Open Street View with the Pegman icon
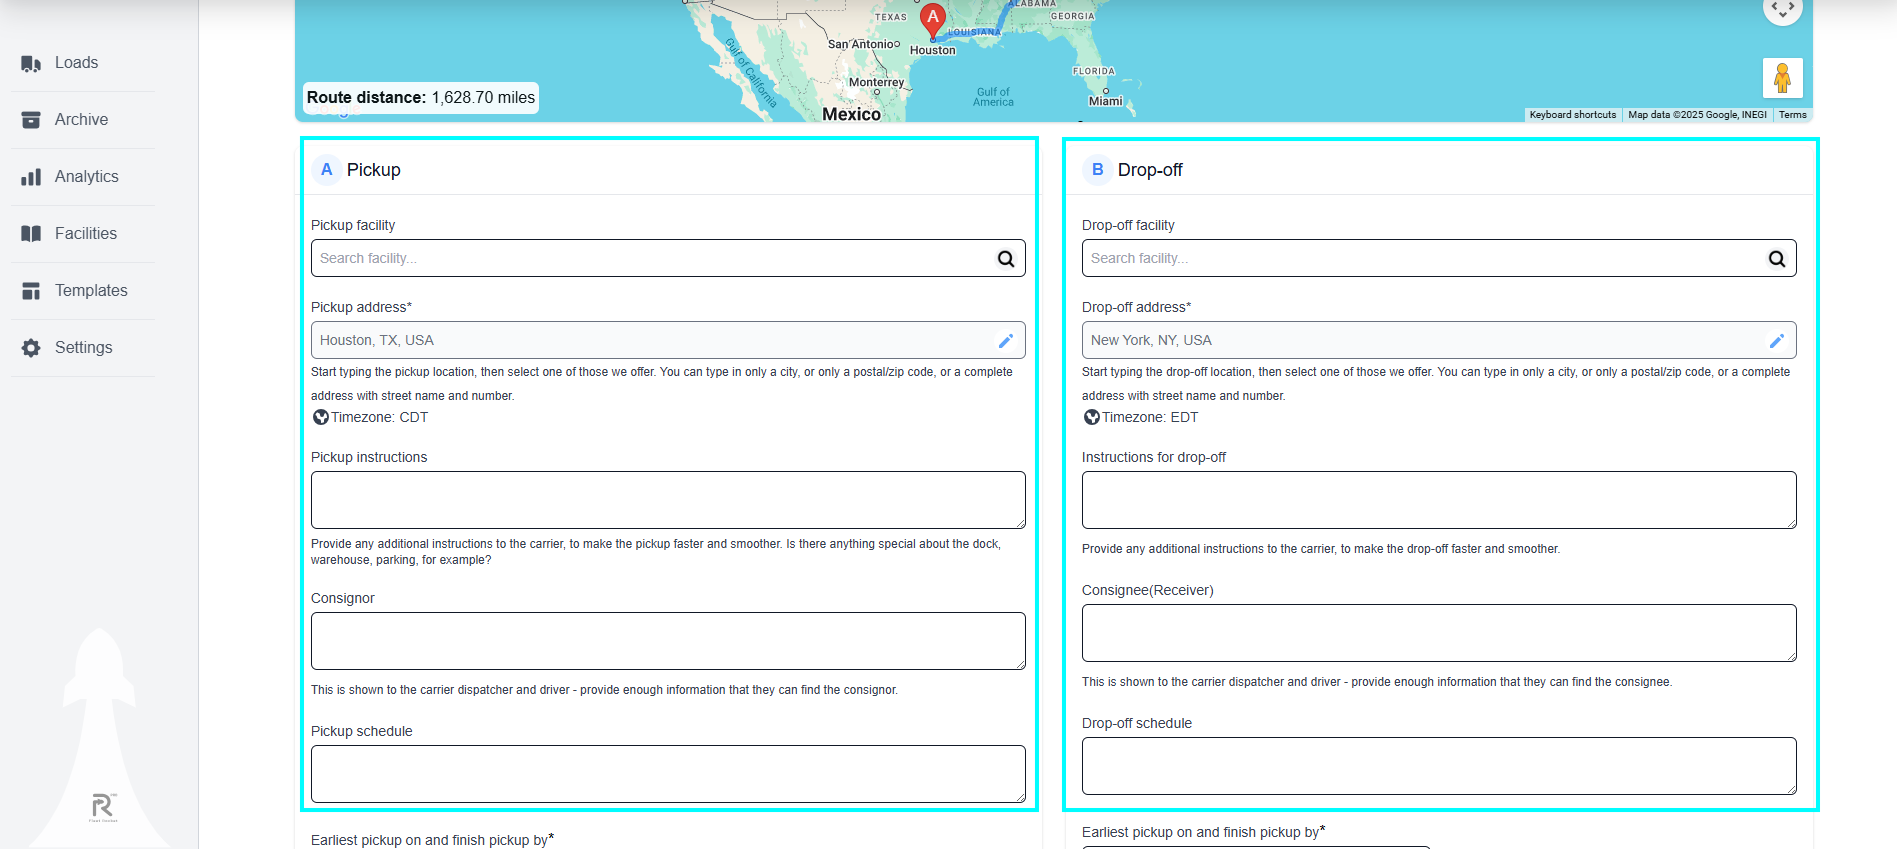The height and width of the screenshot is (849, 1897). pyautogui.click(x=1782, y=78)
